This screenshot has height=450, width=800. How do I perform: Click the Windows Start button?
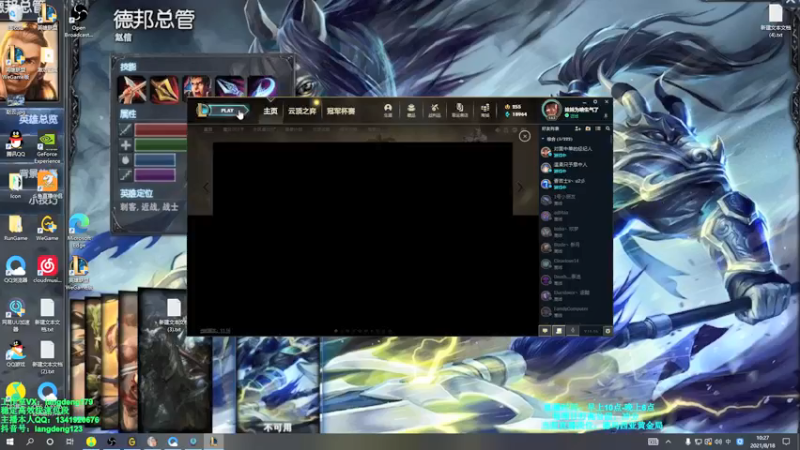(10, 442)
